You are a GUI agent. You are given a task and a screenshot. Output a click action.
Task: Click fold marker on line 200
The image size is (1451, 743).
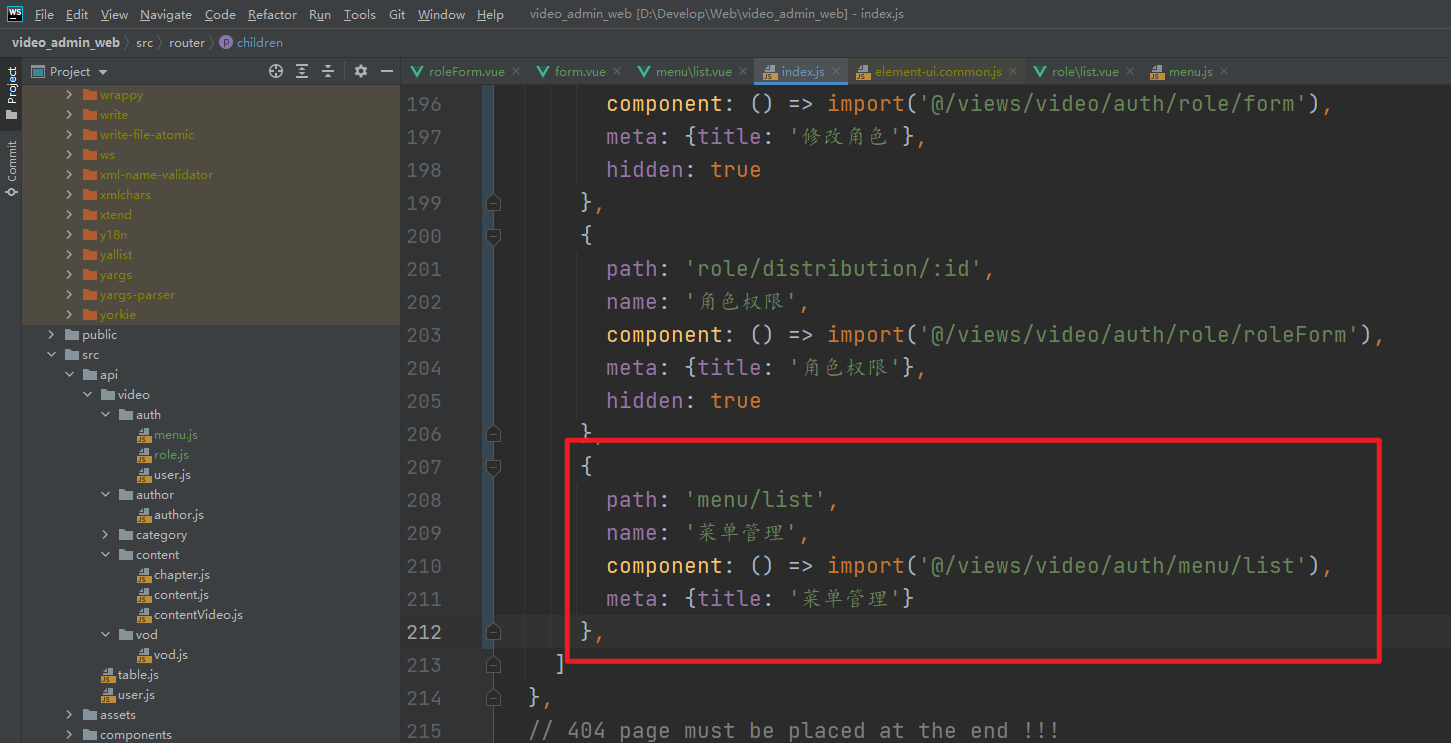pos(492,236)
